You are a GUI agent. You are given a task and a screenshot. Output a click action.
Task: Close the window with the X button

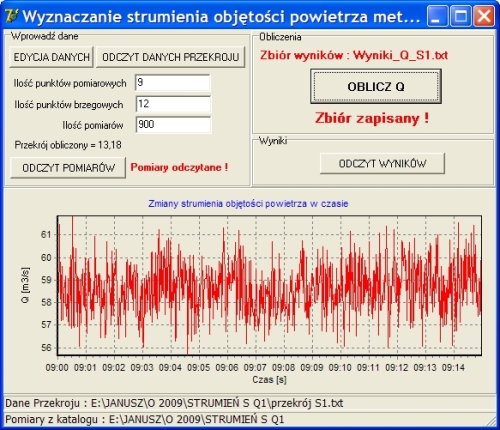coord(484,16)
